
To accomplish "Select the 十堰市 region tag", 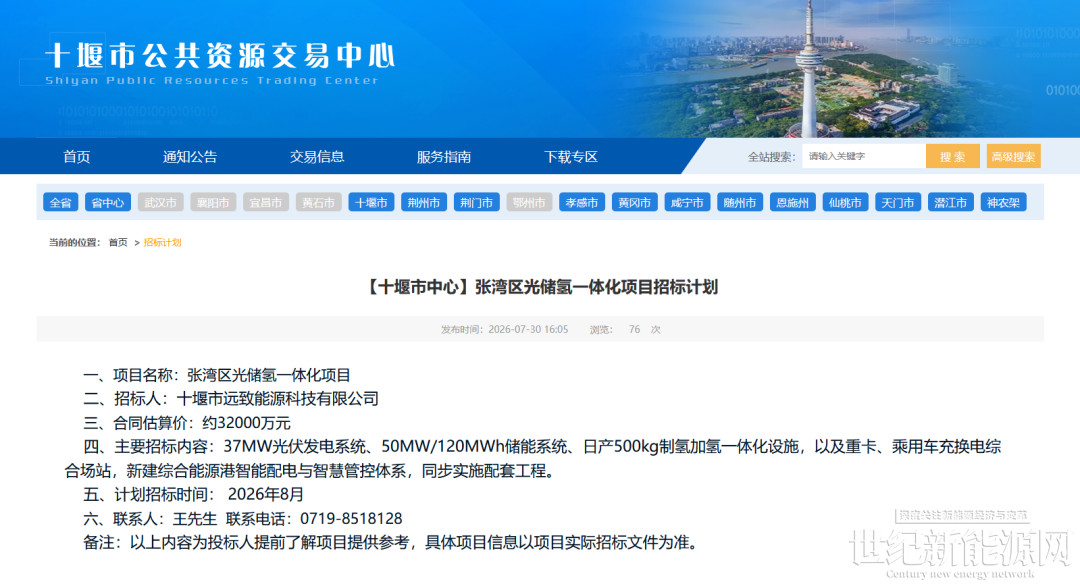I will pos(371,202).
